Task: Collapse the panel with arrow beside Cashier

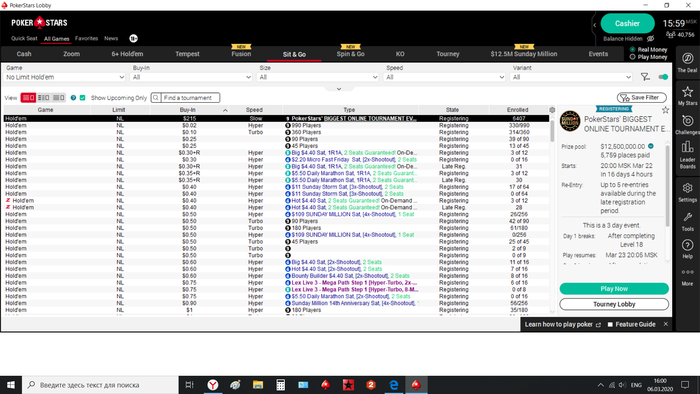Action: point(595,25)
